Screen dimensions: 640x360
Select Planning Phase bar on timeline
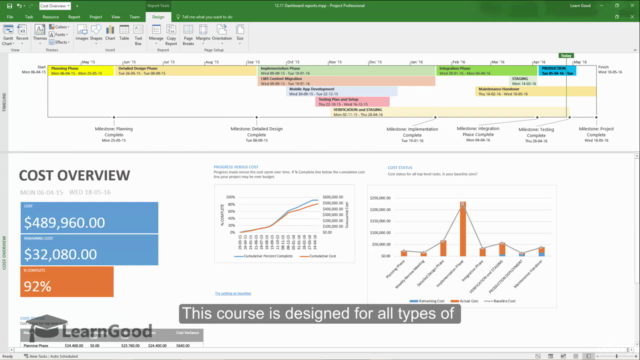pos(81,71)
